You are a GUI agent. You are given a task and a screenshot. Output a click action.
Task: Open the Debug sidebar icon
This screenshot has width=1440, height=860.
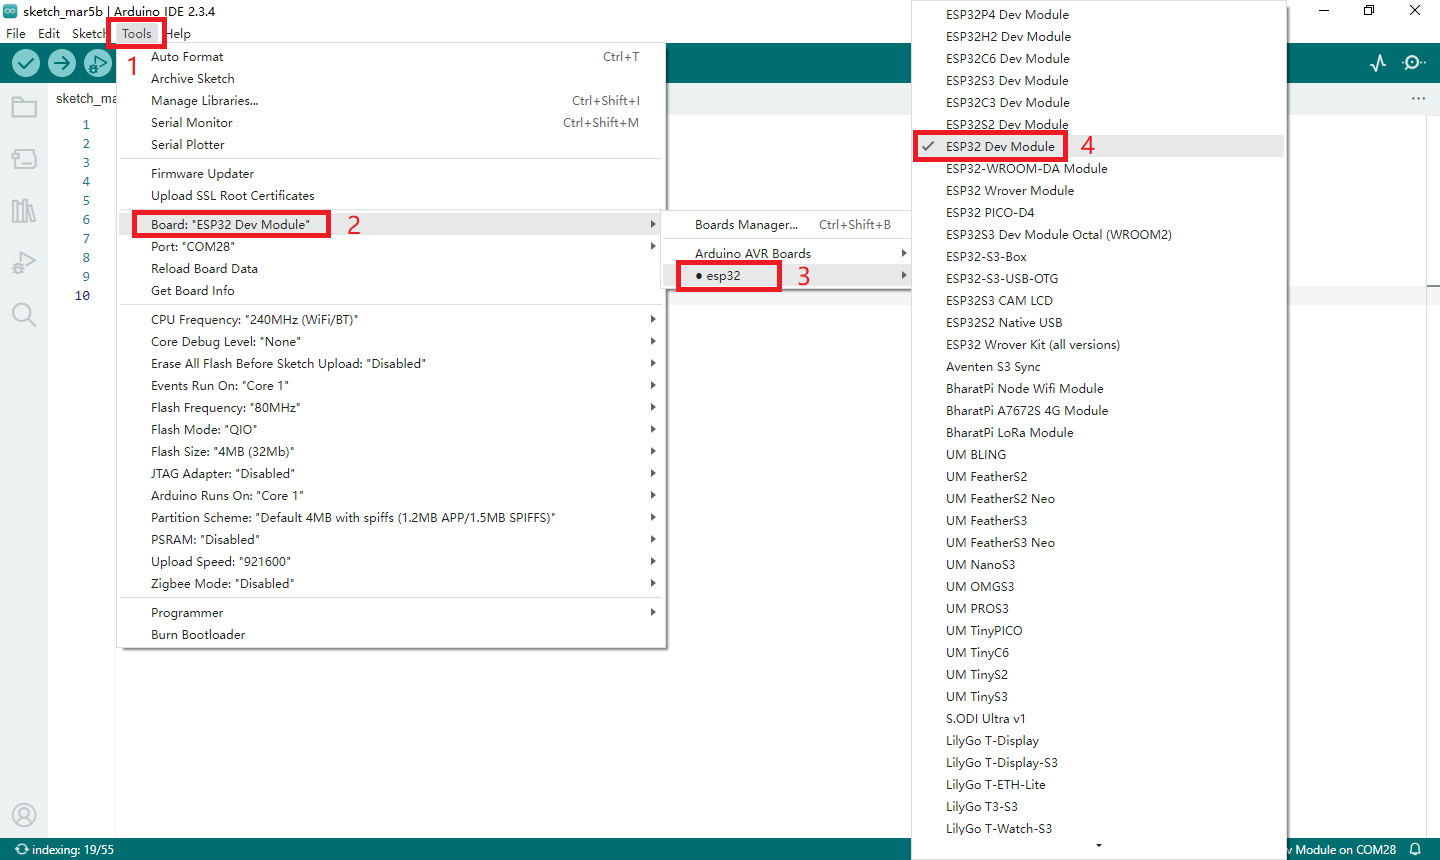tap(24, 263)
